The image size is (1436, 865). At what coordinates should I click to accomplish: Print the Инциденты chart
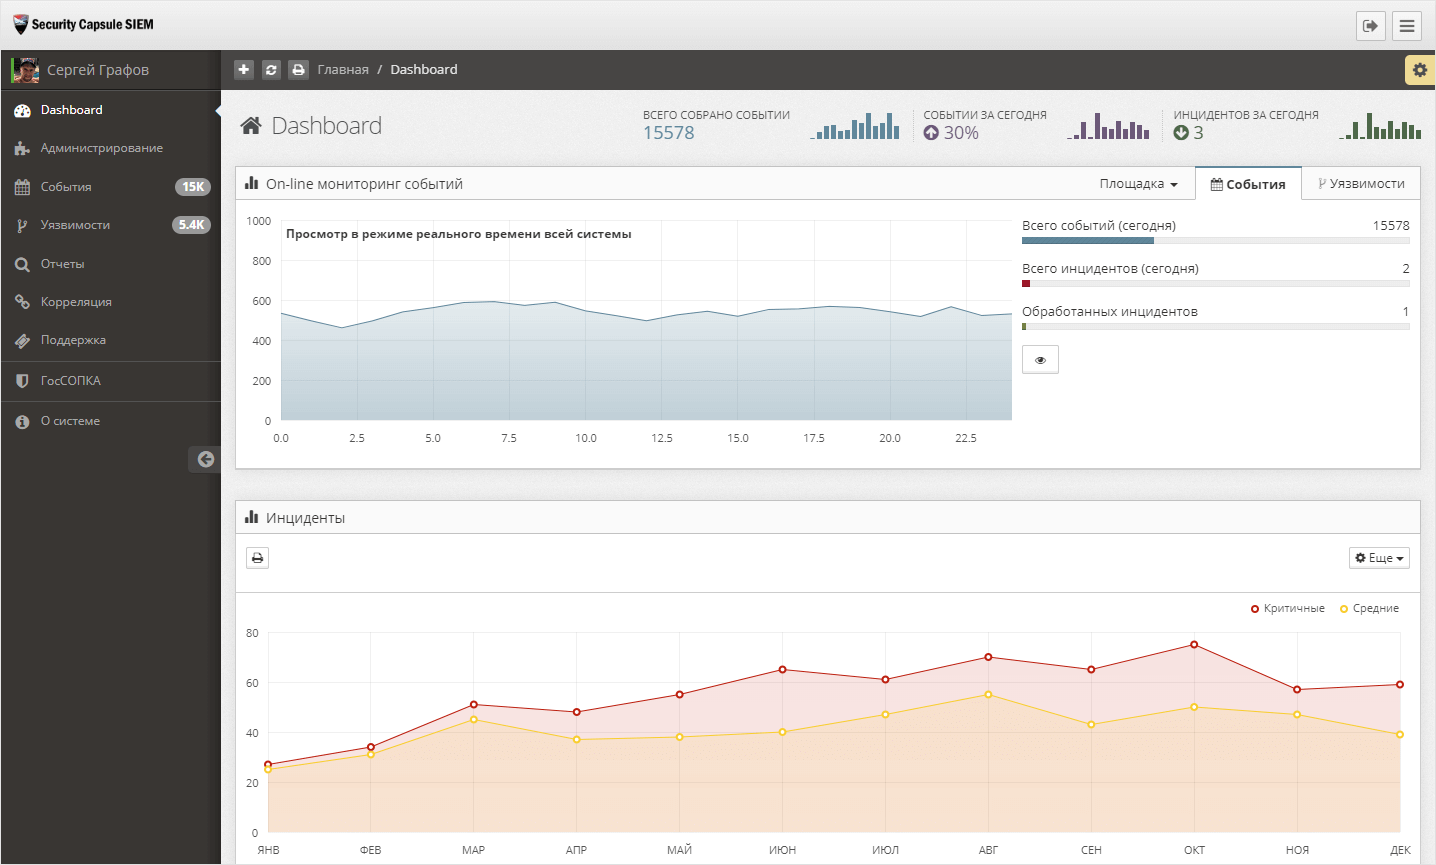[x=257, y=558]
